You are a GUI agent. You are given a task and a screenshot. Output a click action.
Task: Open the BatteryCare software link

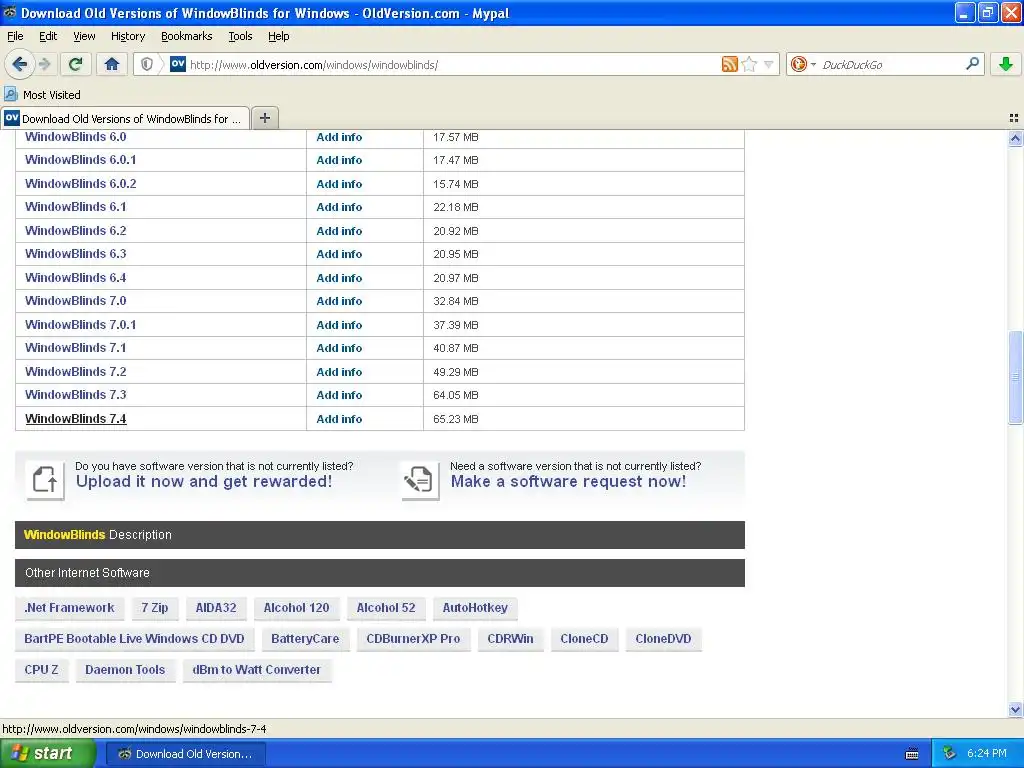[x=305, y=639]
